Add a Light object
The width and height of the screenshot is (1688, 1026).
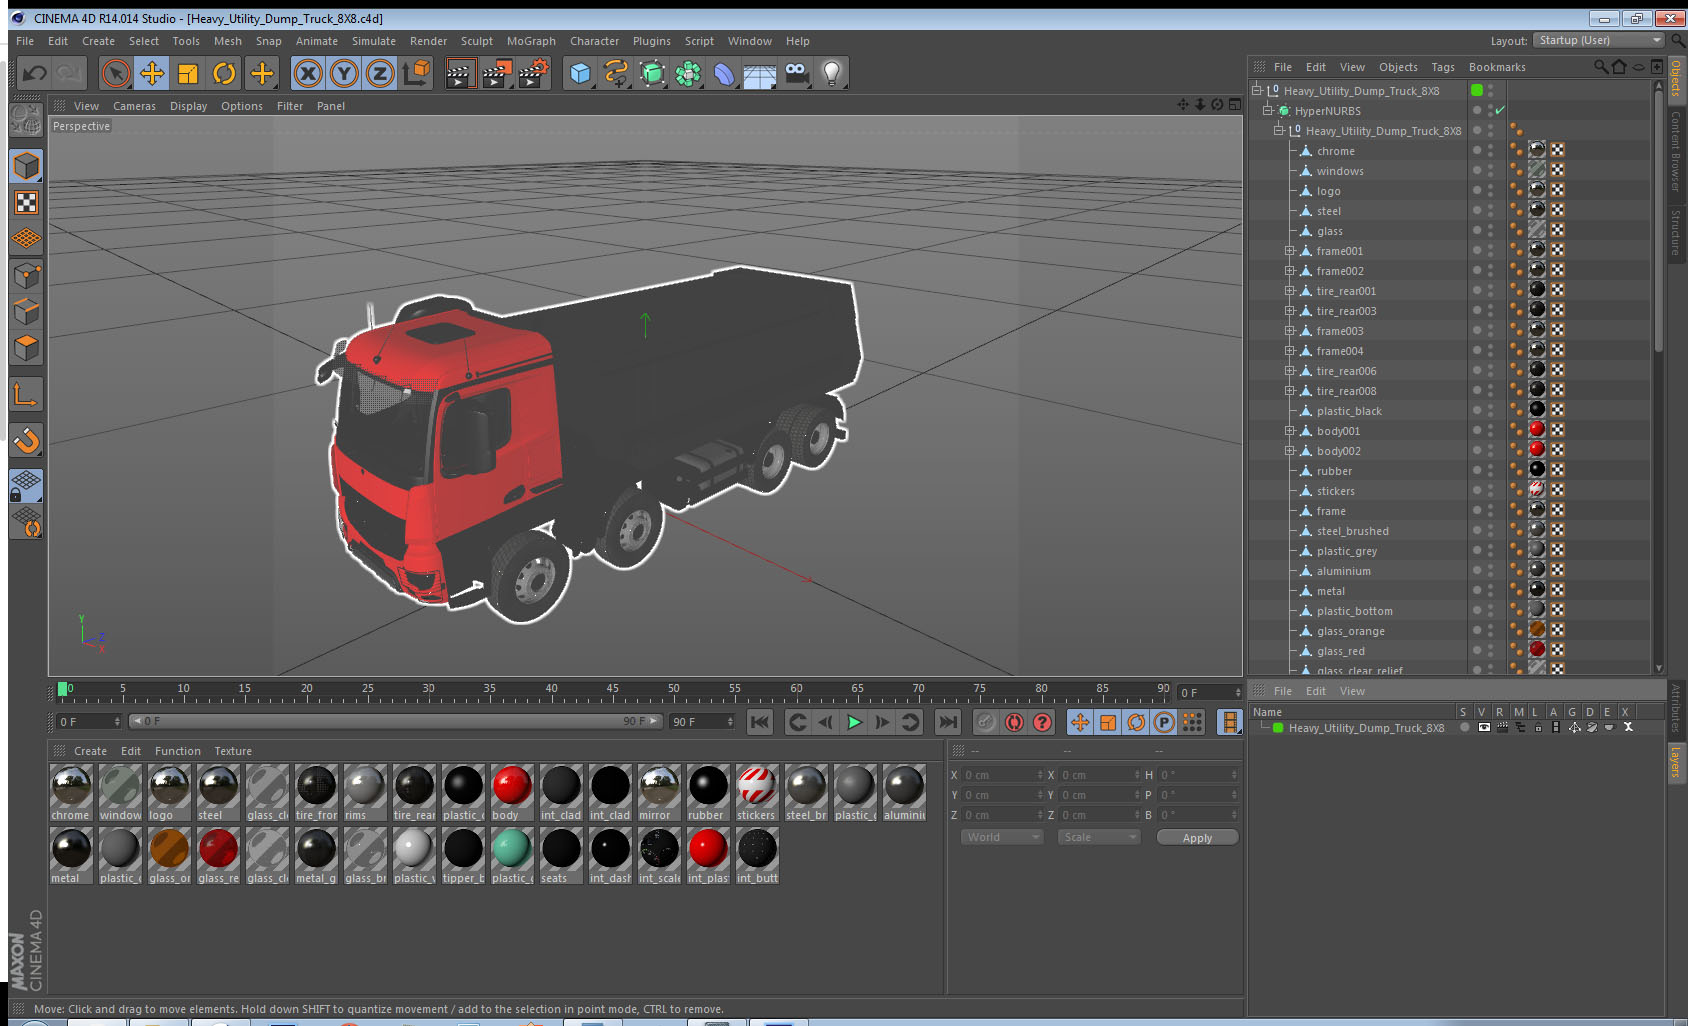pos(832,73)
